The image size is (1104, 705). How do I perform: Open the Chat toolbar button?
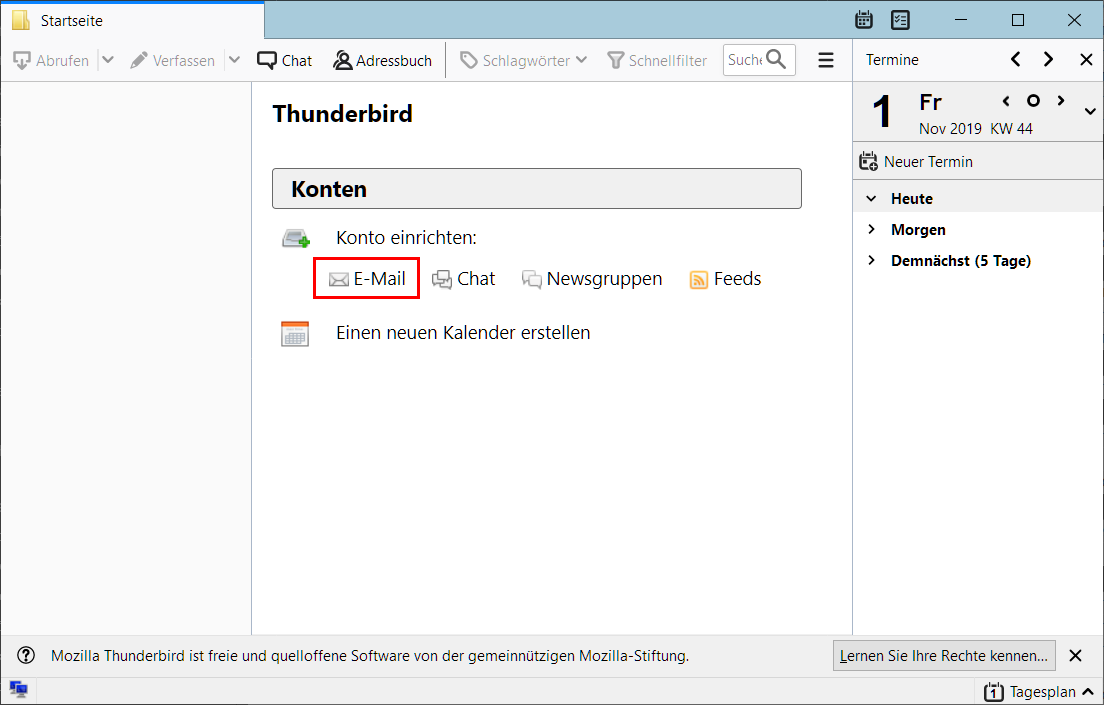[285, 60]
